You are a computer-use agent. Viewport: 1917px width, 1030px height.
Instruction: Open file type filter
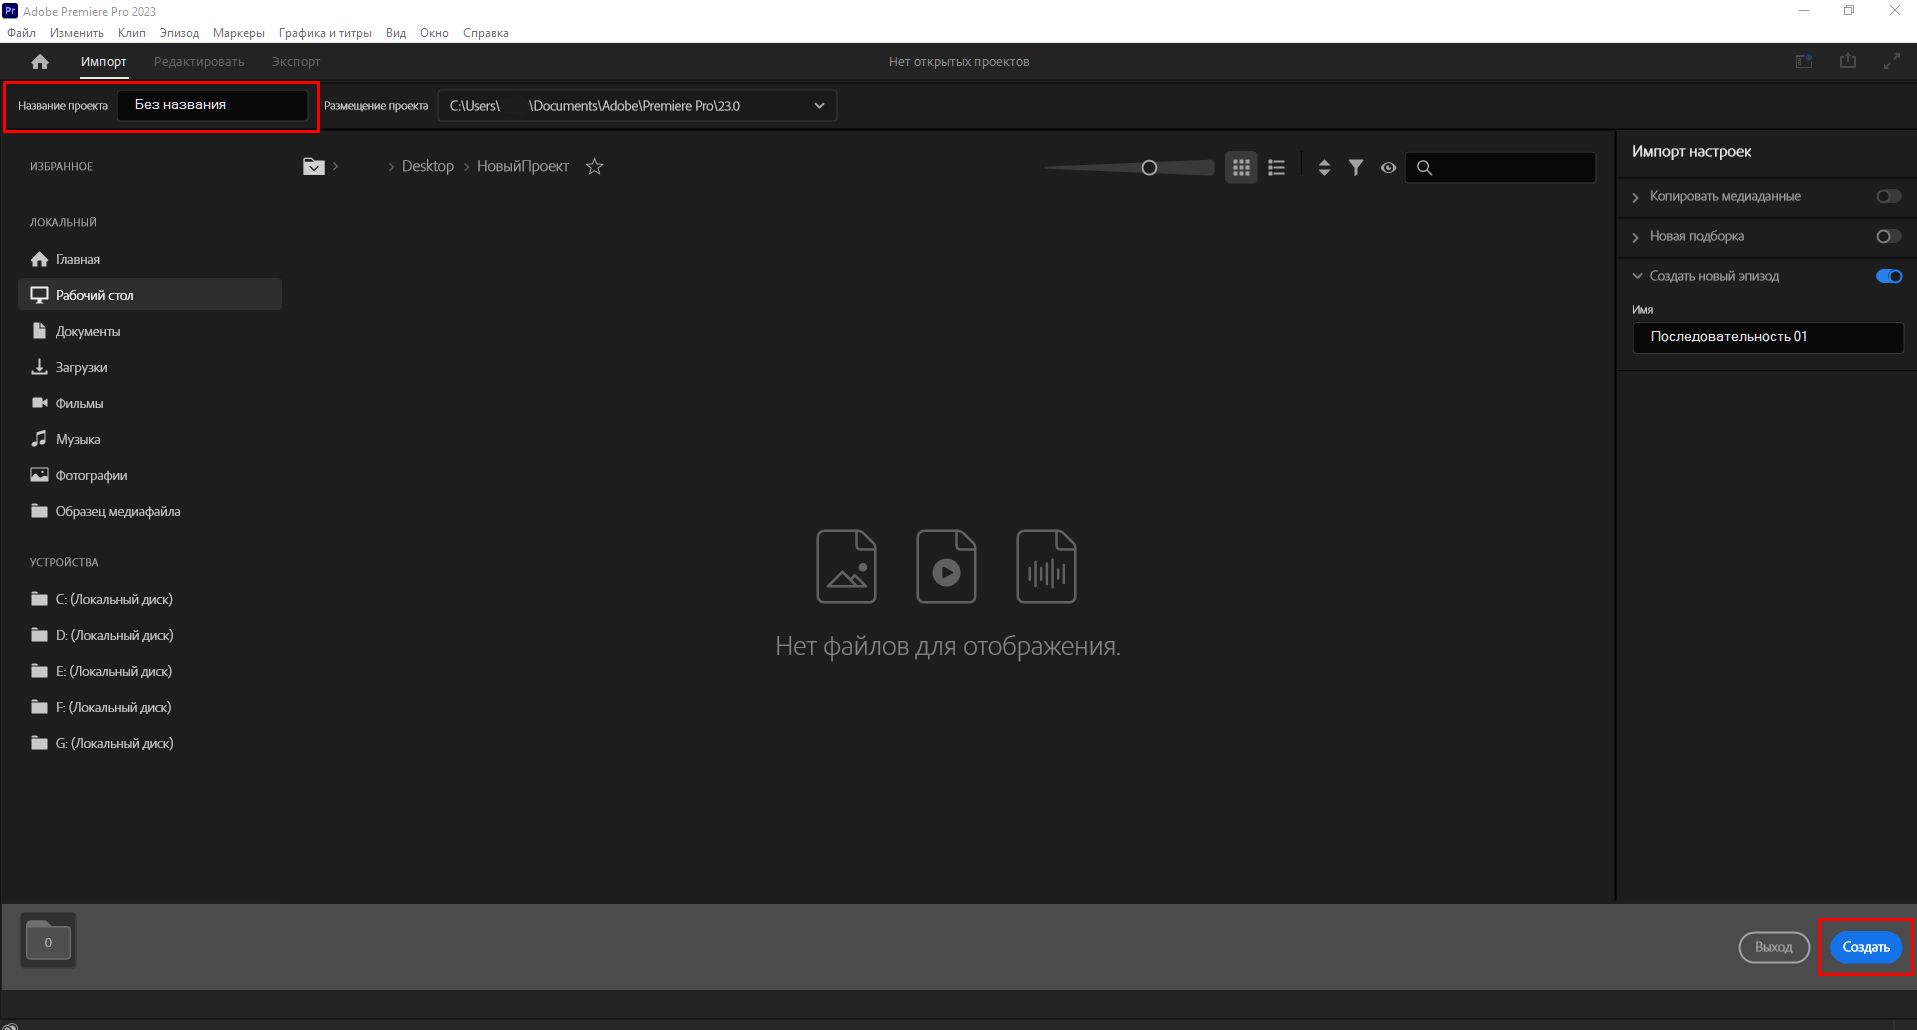(x=1356, y=168)
